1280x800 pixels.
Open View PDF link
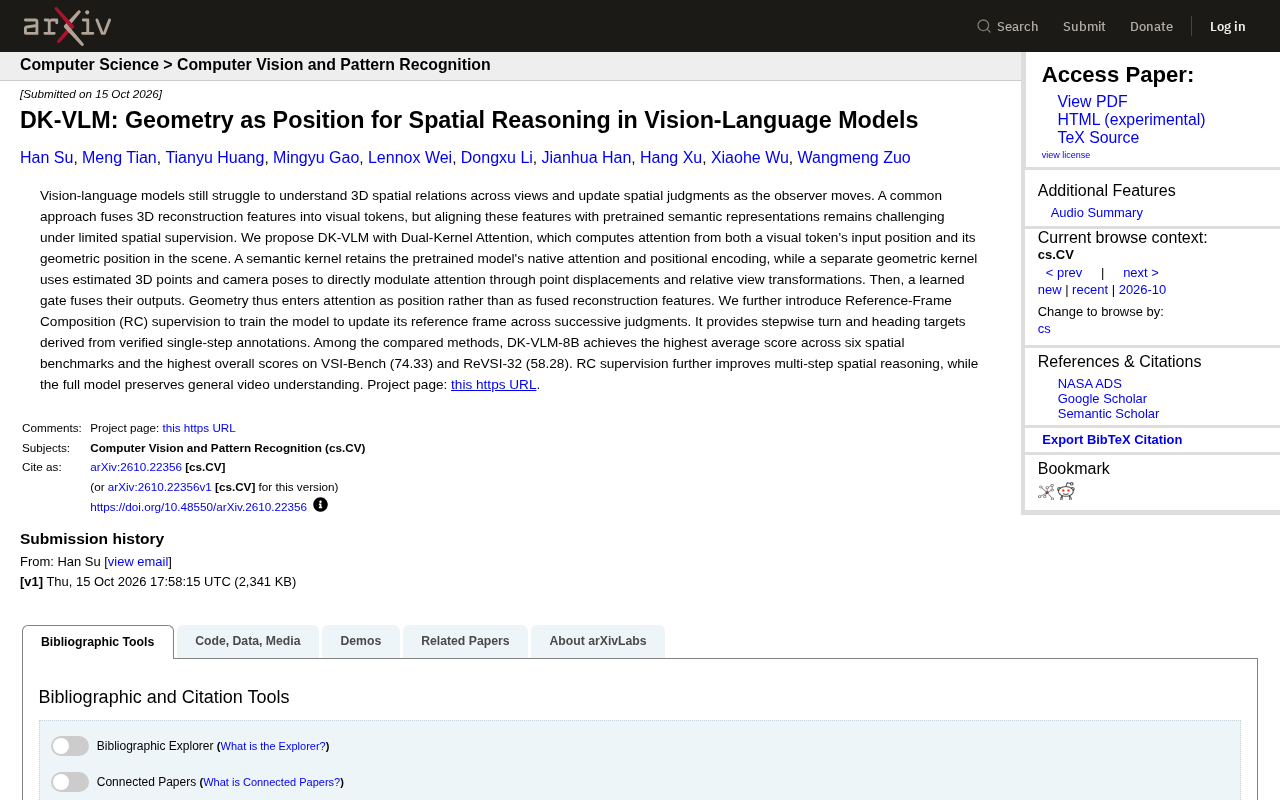[1092, 102]
